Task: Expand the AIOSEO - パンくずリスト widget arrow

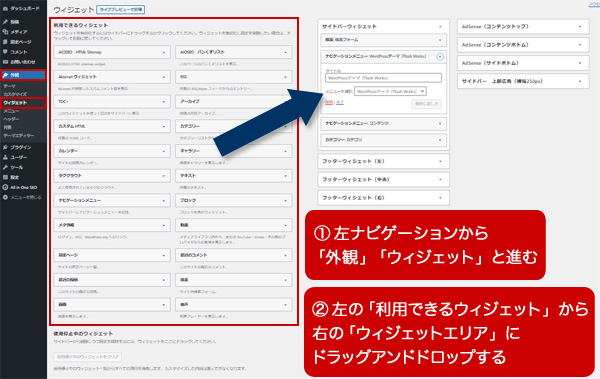Action: [285, 52]
